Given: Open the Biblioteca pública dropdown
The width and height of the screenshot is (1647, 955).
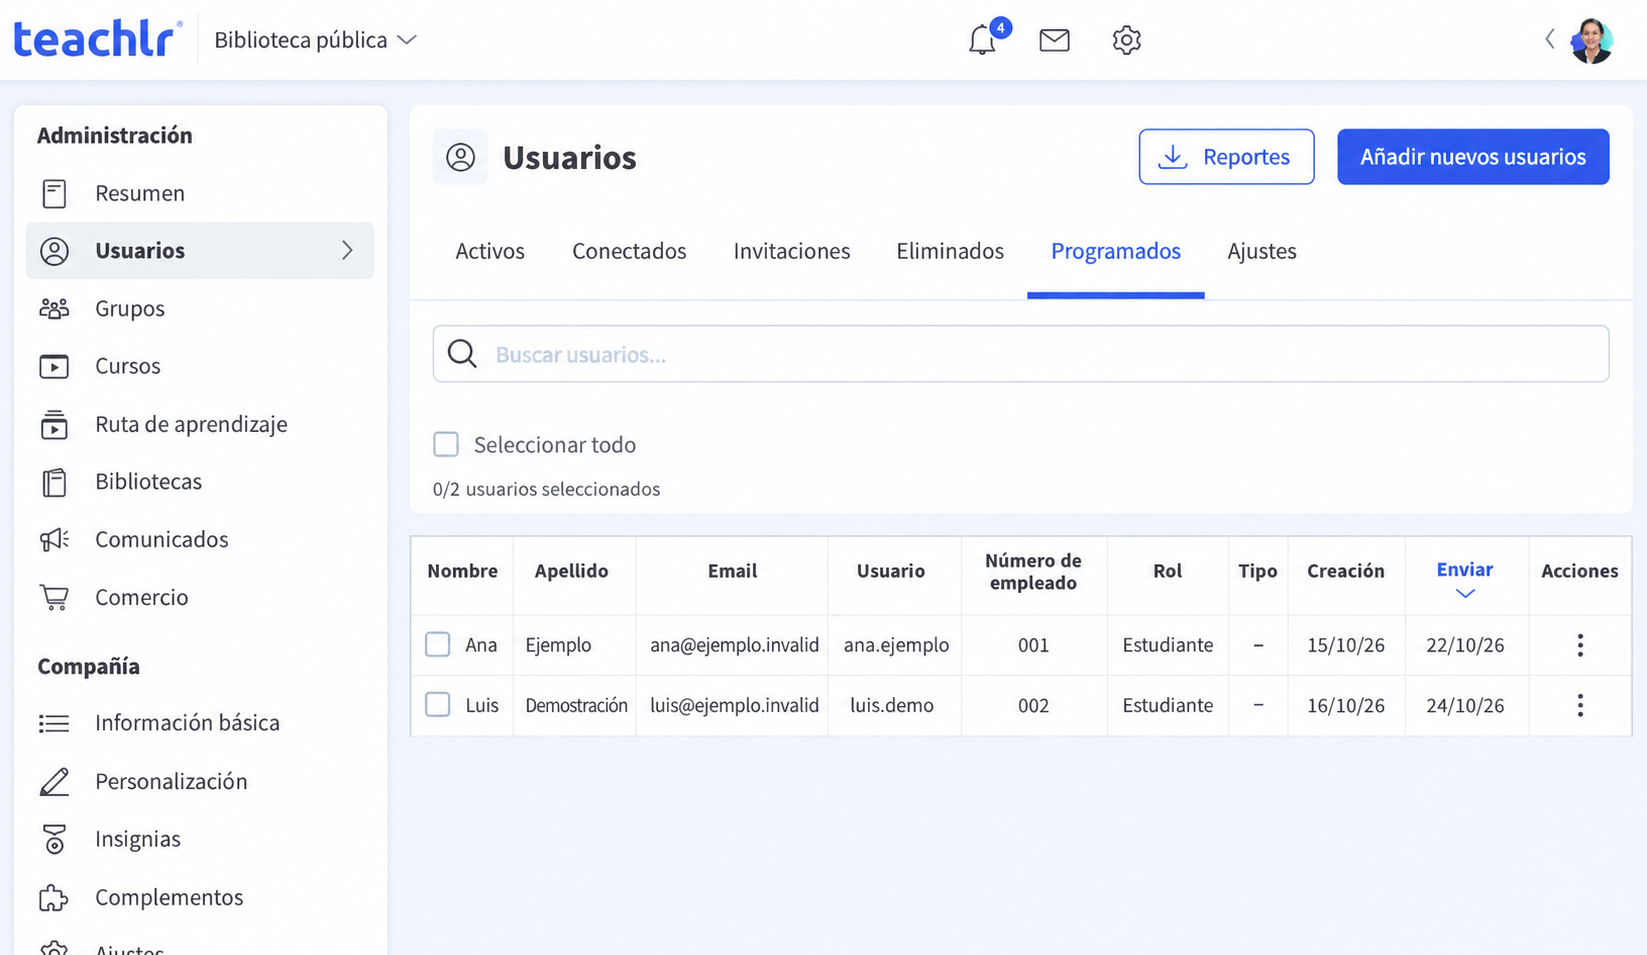Looking at the screenshot, I should click(x=315, y=40).
